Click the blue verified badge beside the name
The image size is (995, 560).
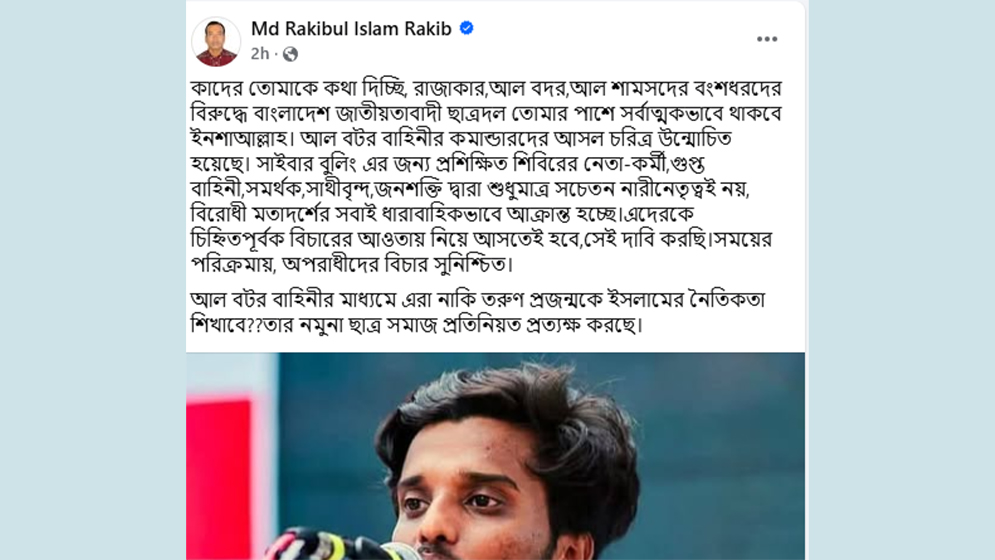(x=466, y=29)
